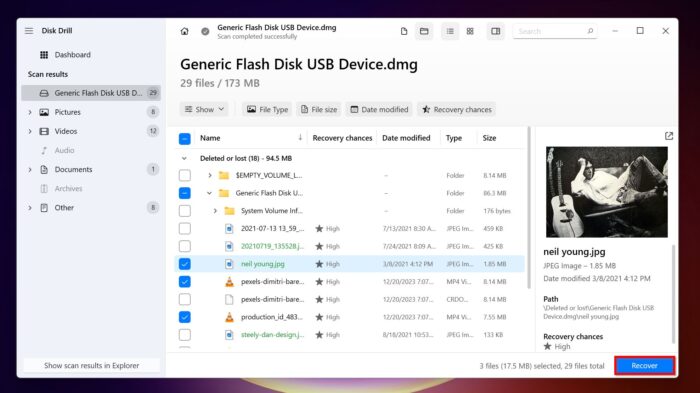
Task: Open the Show dropdown filter
Action: coord(204,109)
